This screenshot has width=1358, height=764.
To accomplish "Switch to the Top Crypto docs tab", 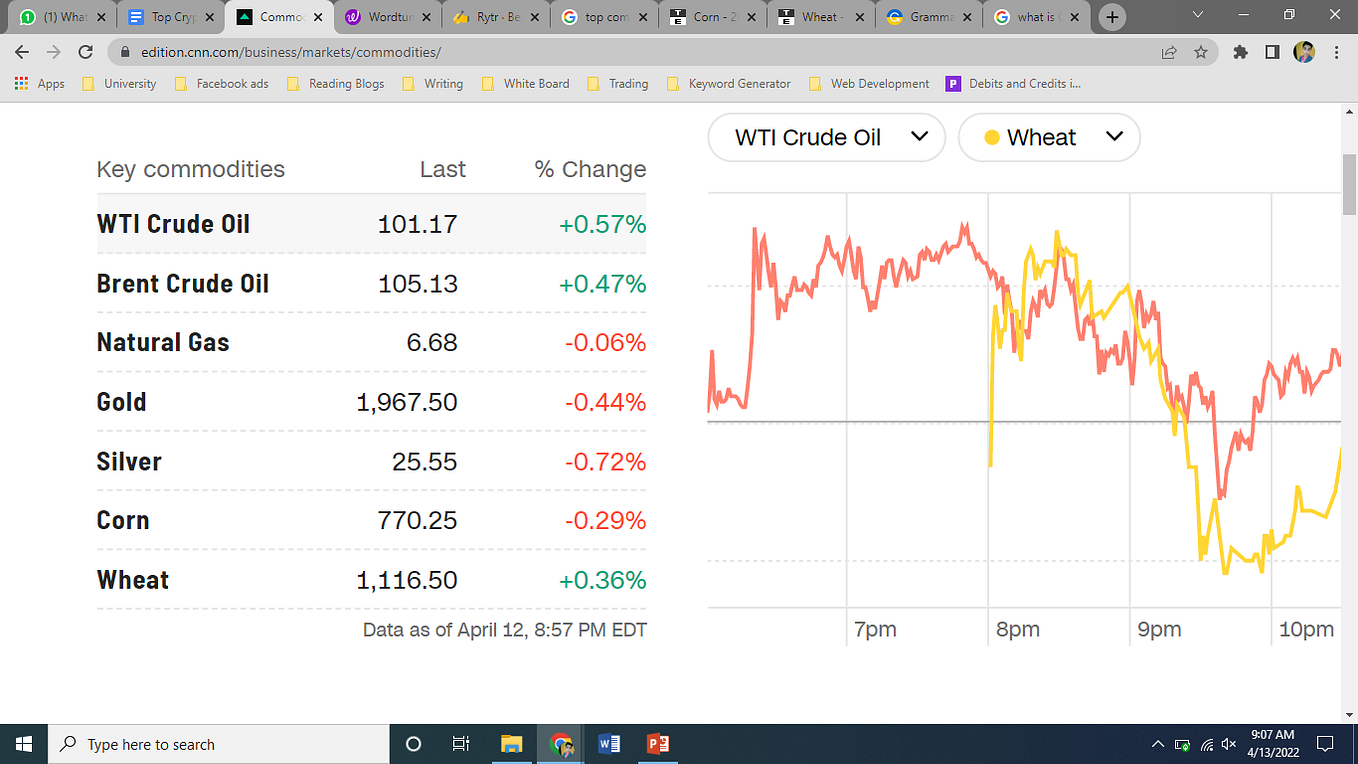I will 172,17.
